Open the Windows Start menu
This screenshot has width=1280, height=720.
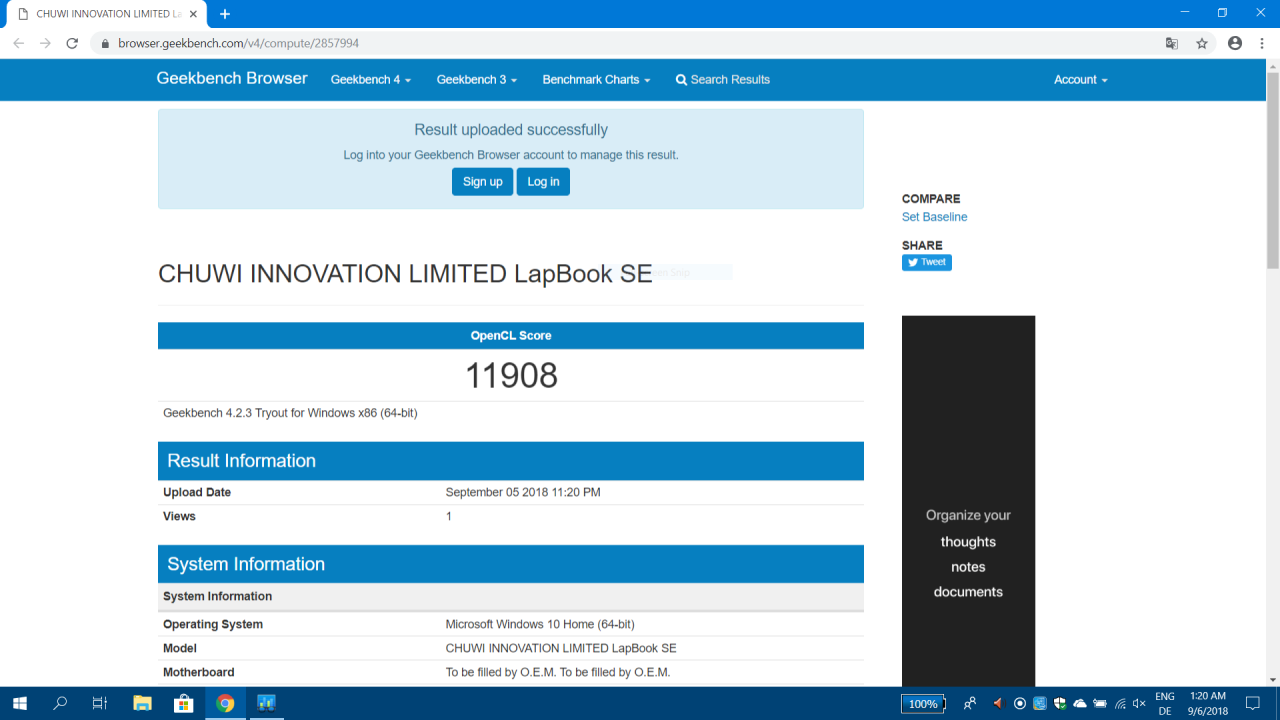tap(19, 703)
